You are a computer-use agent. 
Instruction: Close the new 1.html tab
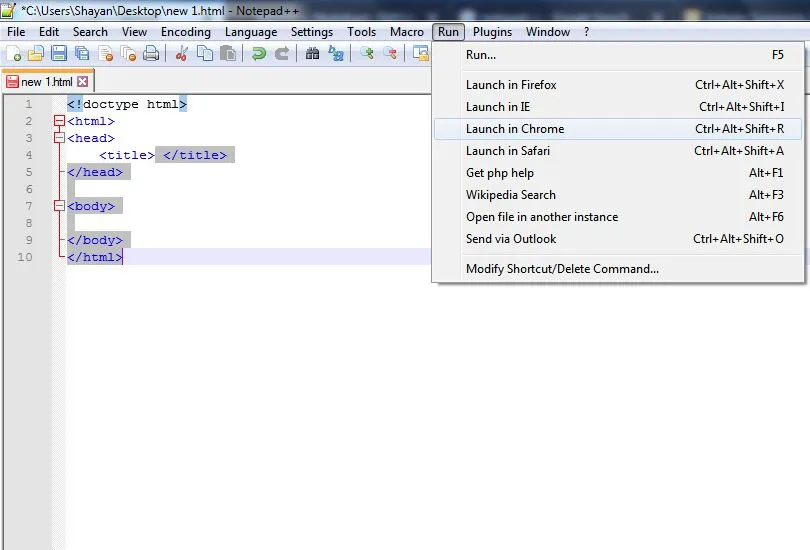click(x=83, y=82)
